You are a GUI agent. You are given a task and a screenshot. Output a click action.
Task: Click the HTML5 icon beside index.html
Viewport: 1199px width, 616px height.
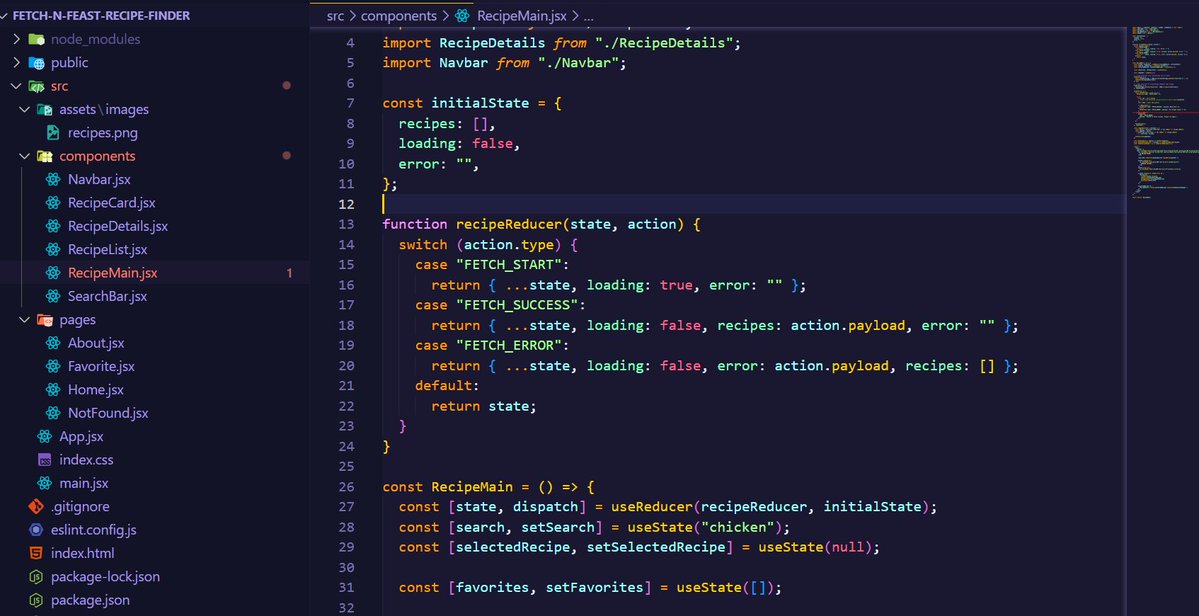pos(36,553)
